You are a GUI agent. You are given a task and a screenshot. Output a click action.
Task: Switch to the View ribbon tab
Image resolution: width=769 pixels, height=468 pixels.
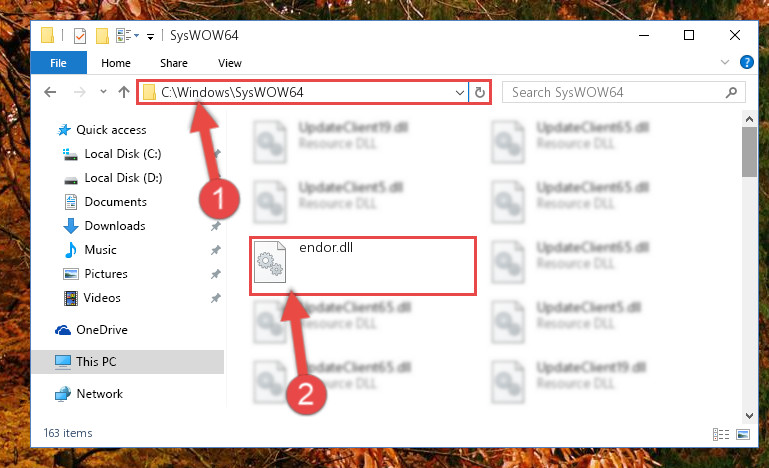click(230, 63)
